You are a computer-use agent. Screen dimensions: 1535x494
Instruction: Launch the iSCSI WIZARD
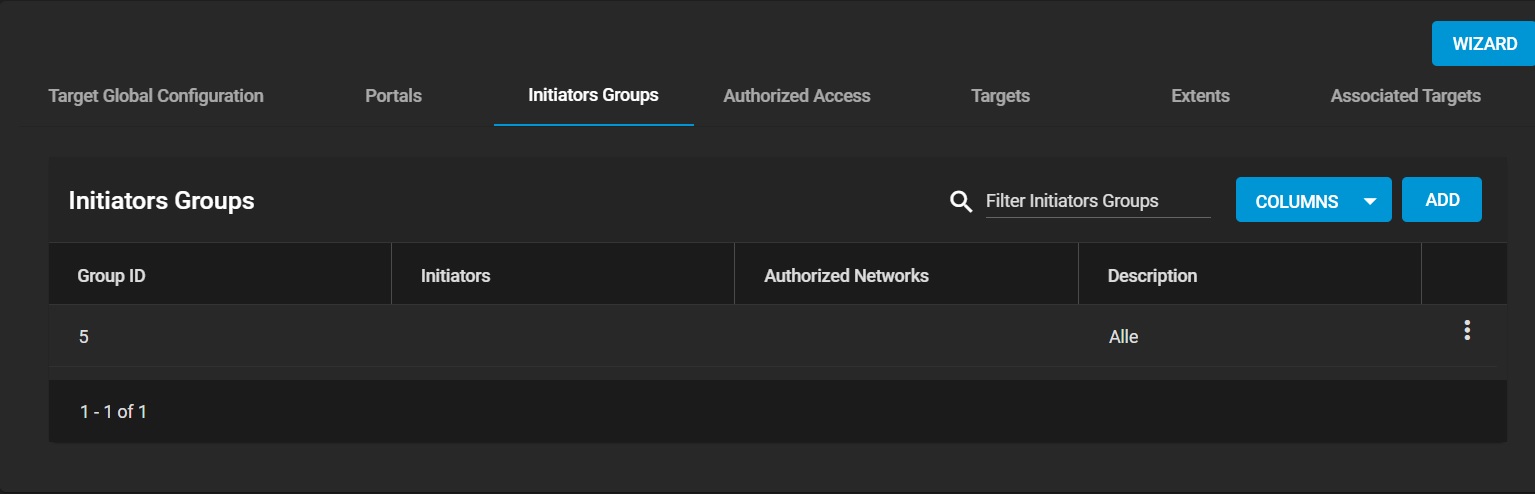1484,44
